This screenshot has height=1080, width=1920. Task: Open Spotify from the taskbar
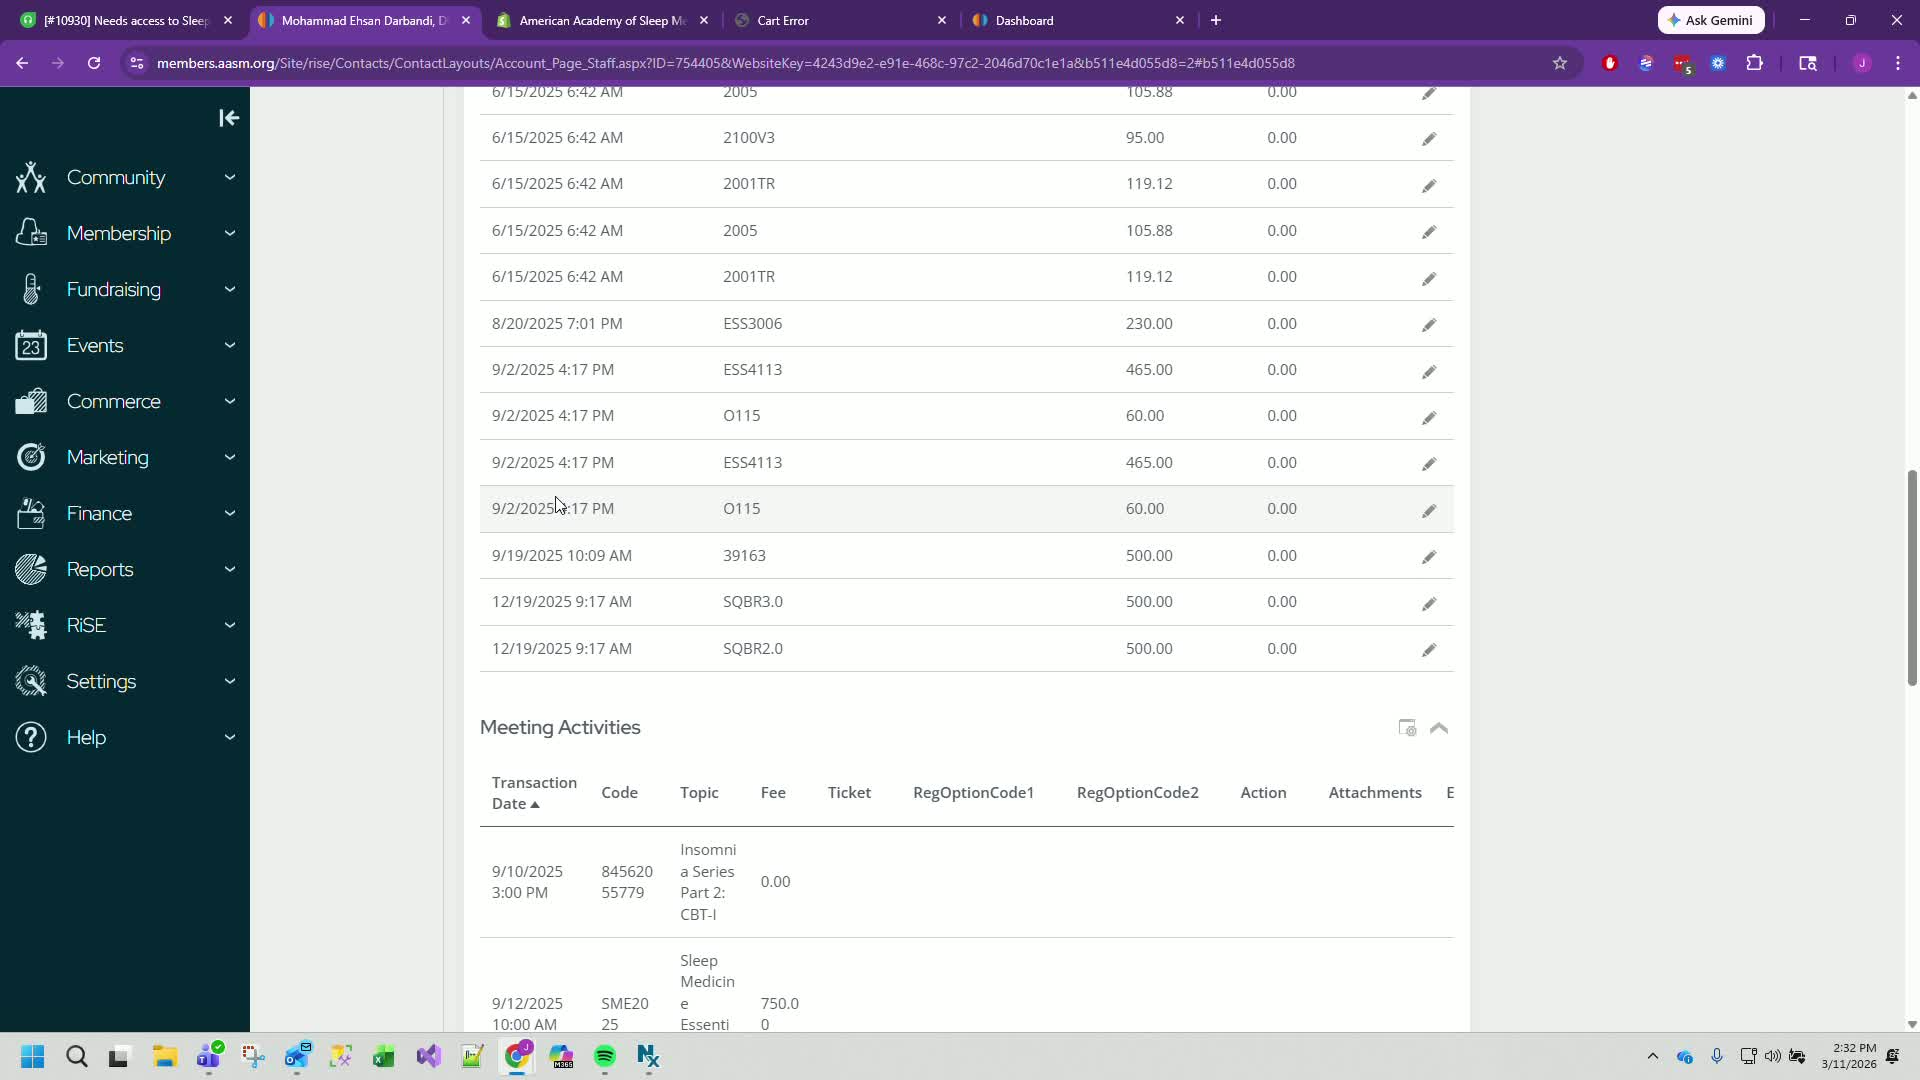coord(604,1057)
